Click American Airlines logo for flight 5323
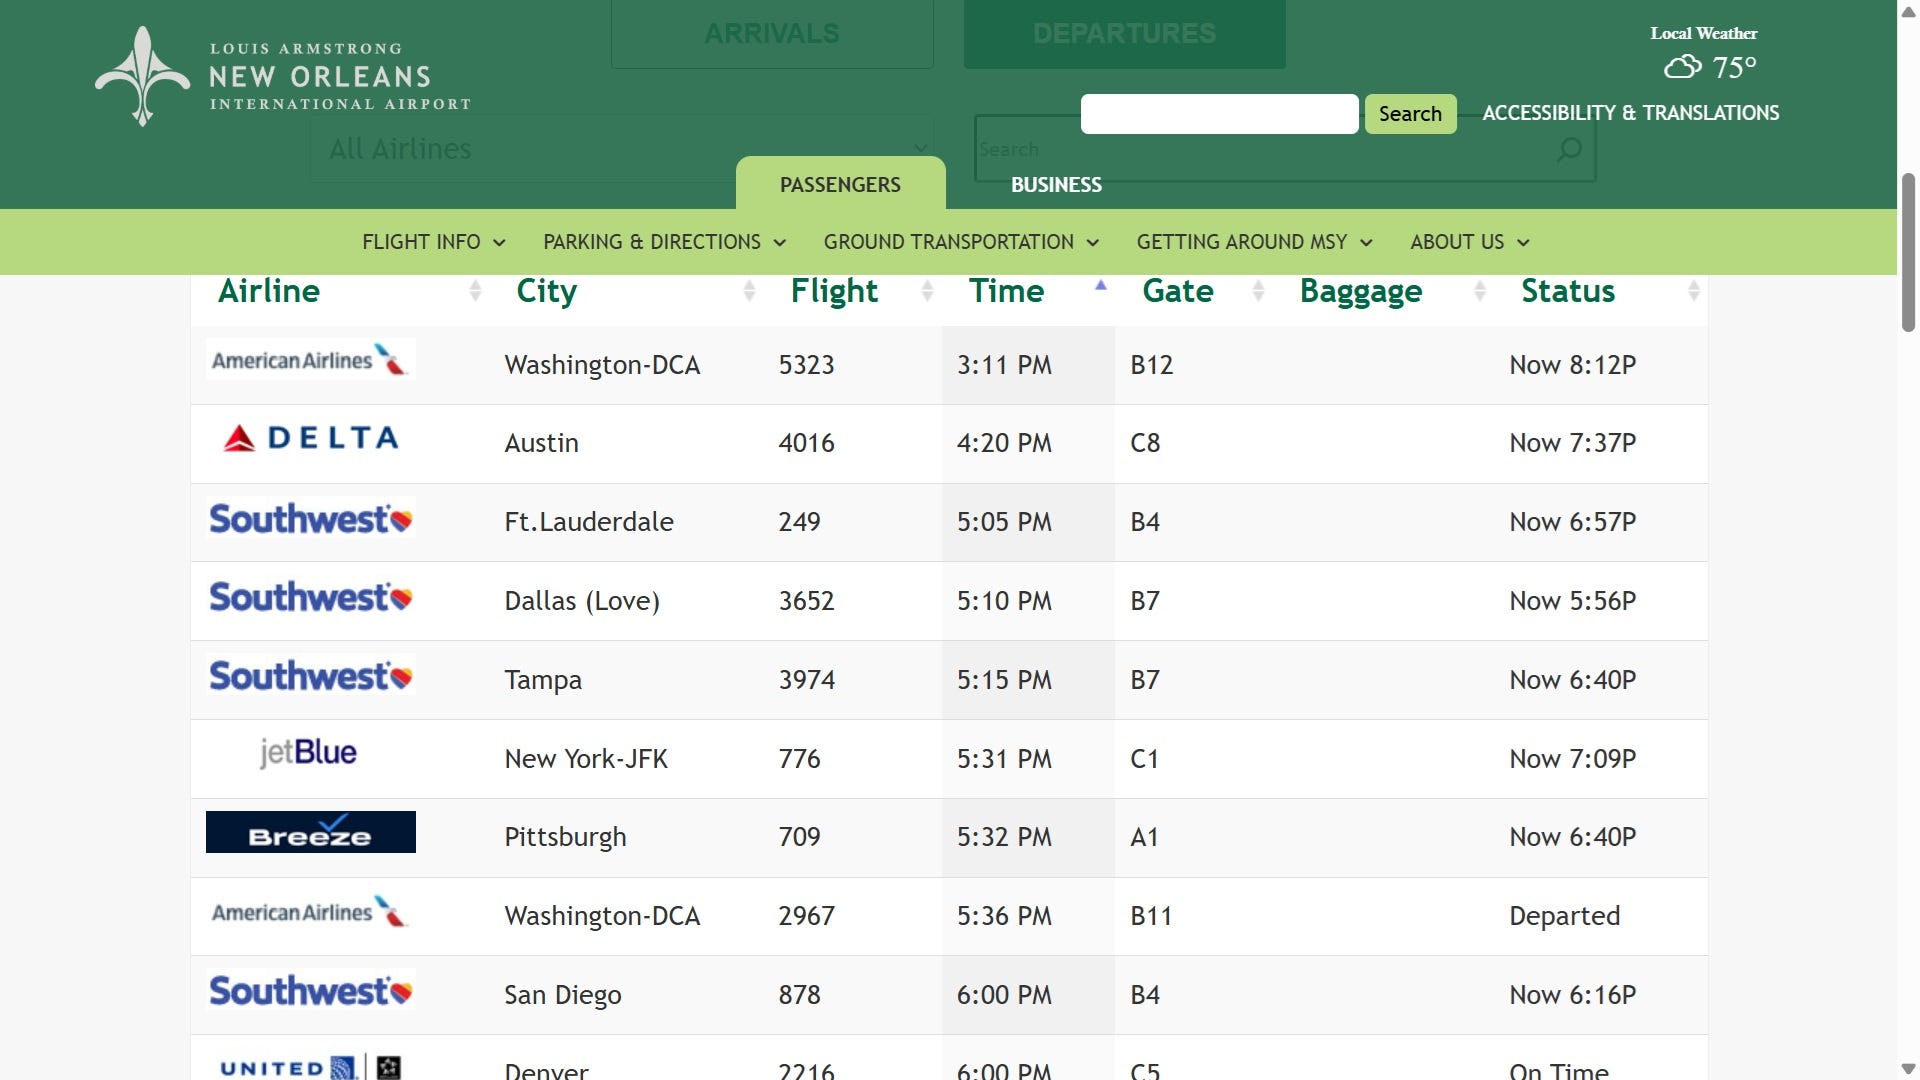This screenshot has width=1920, height=1080. click(x=310, y=360)
